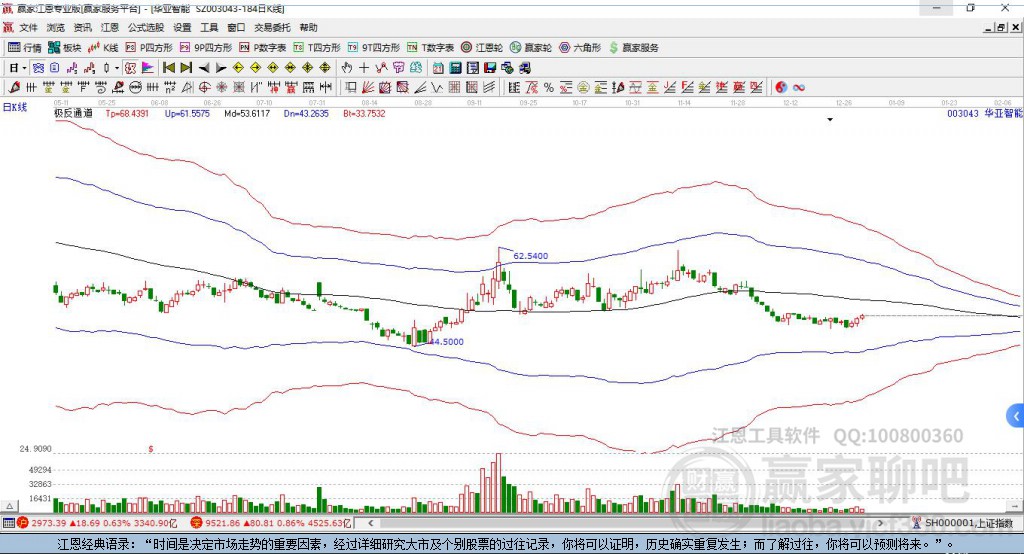Open the 9T四方形 tool
The image size is (1024, 554).
[x=374, y=48]
